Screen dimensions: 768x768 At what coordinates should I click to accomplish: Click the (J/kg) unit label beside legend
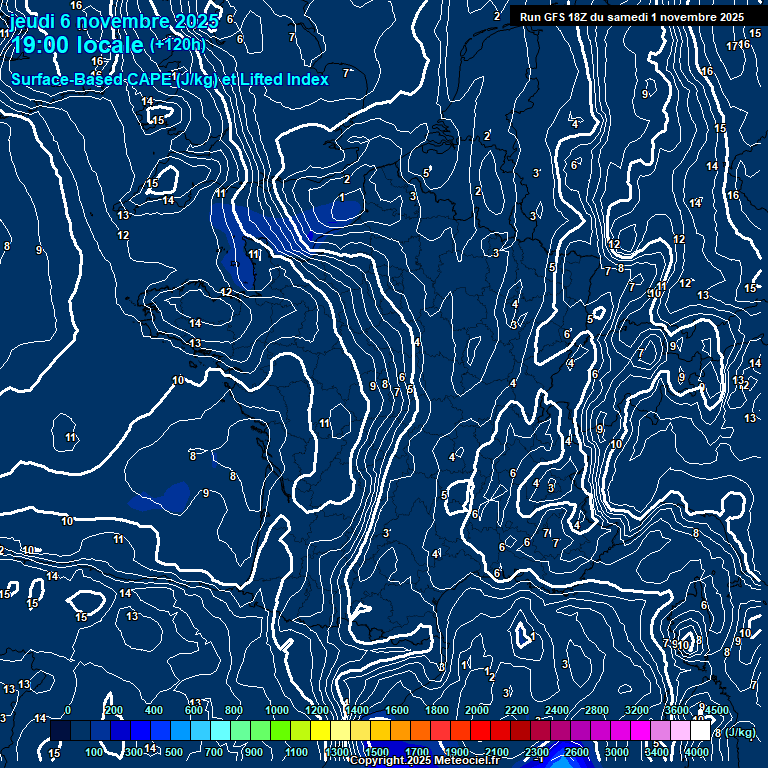tap(740, 732)
